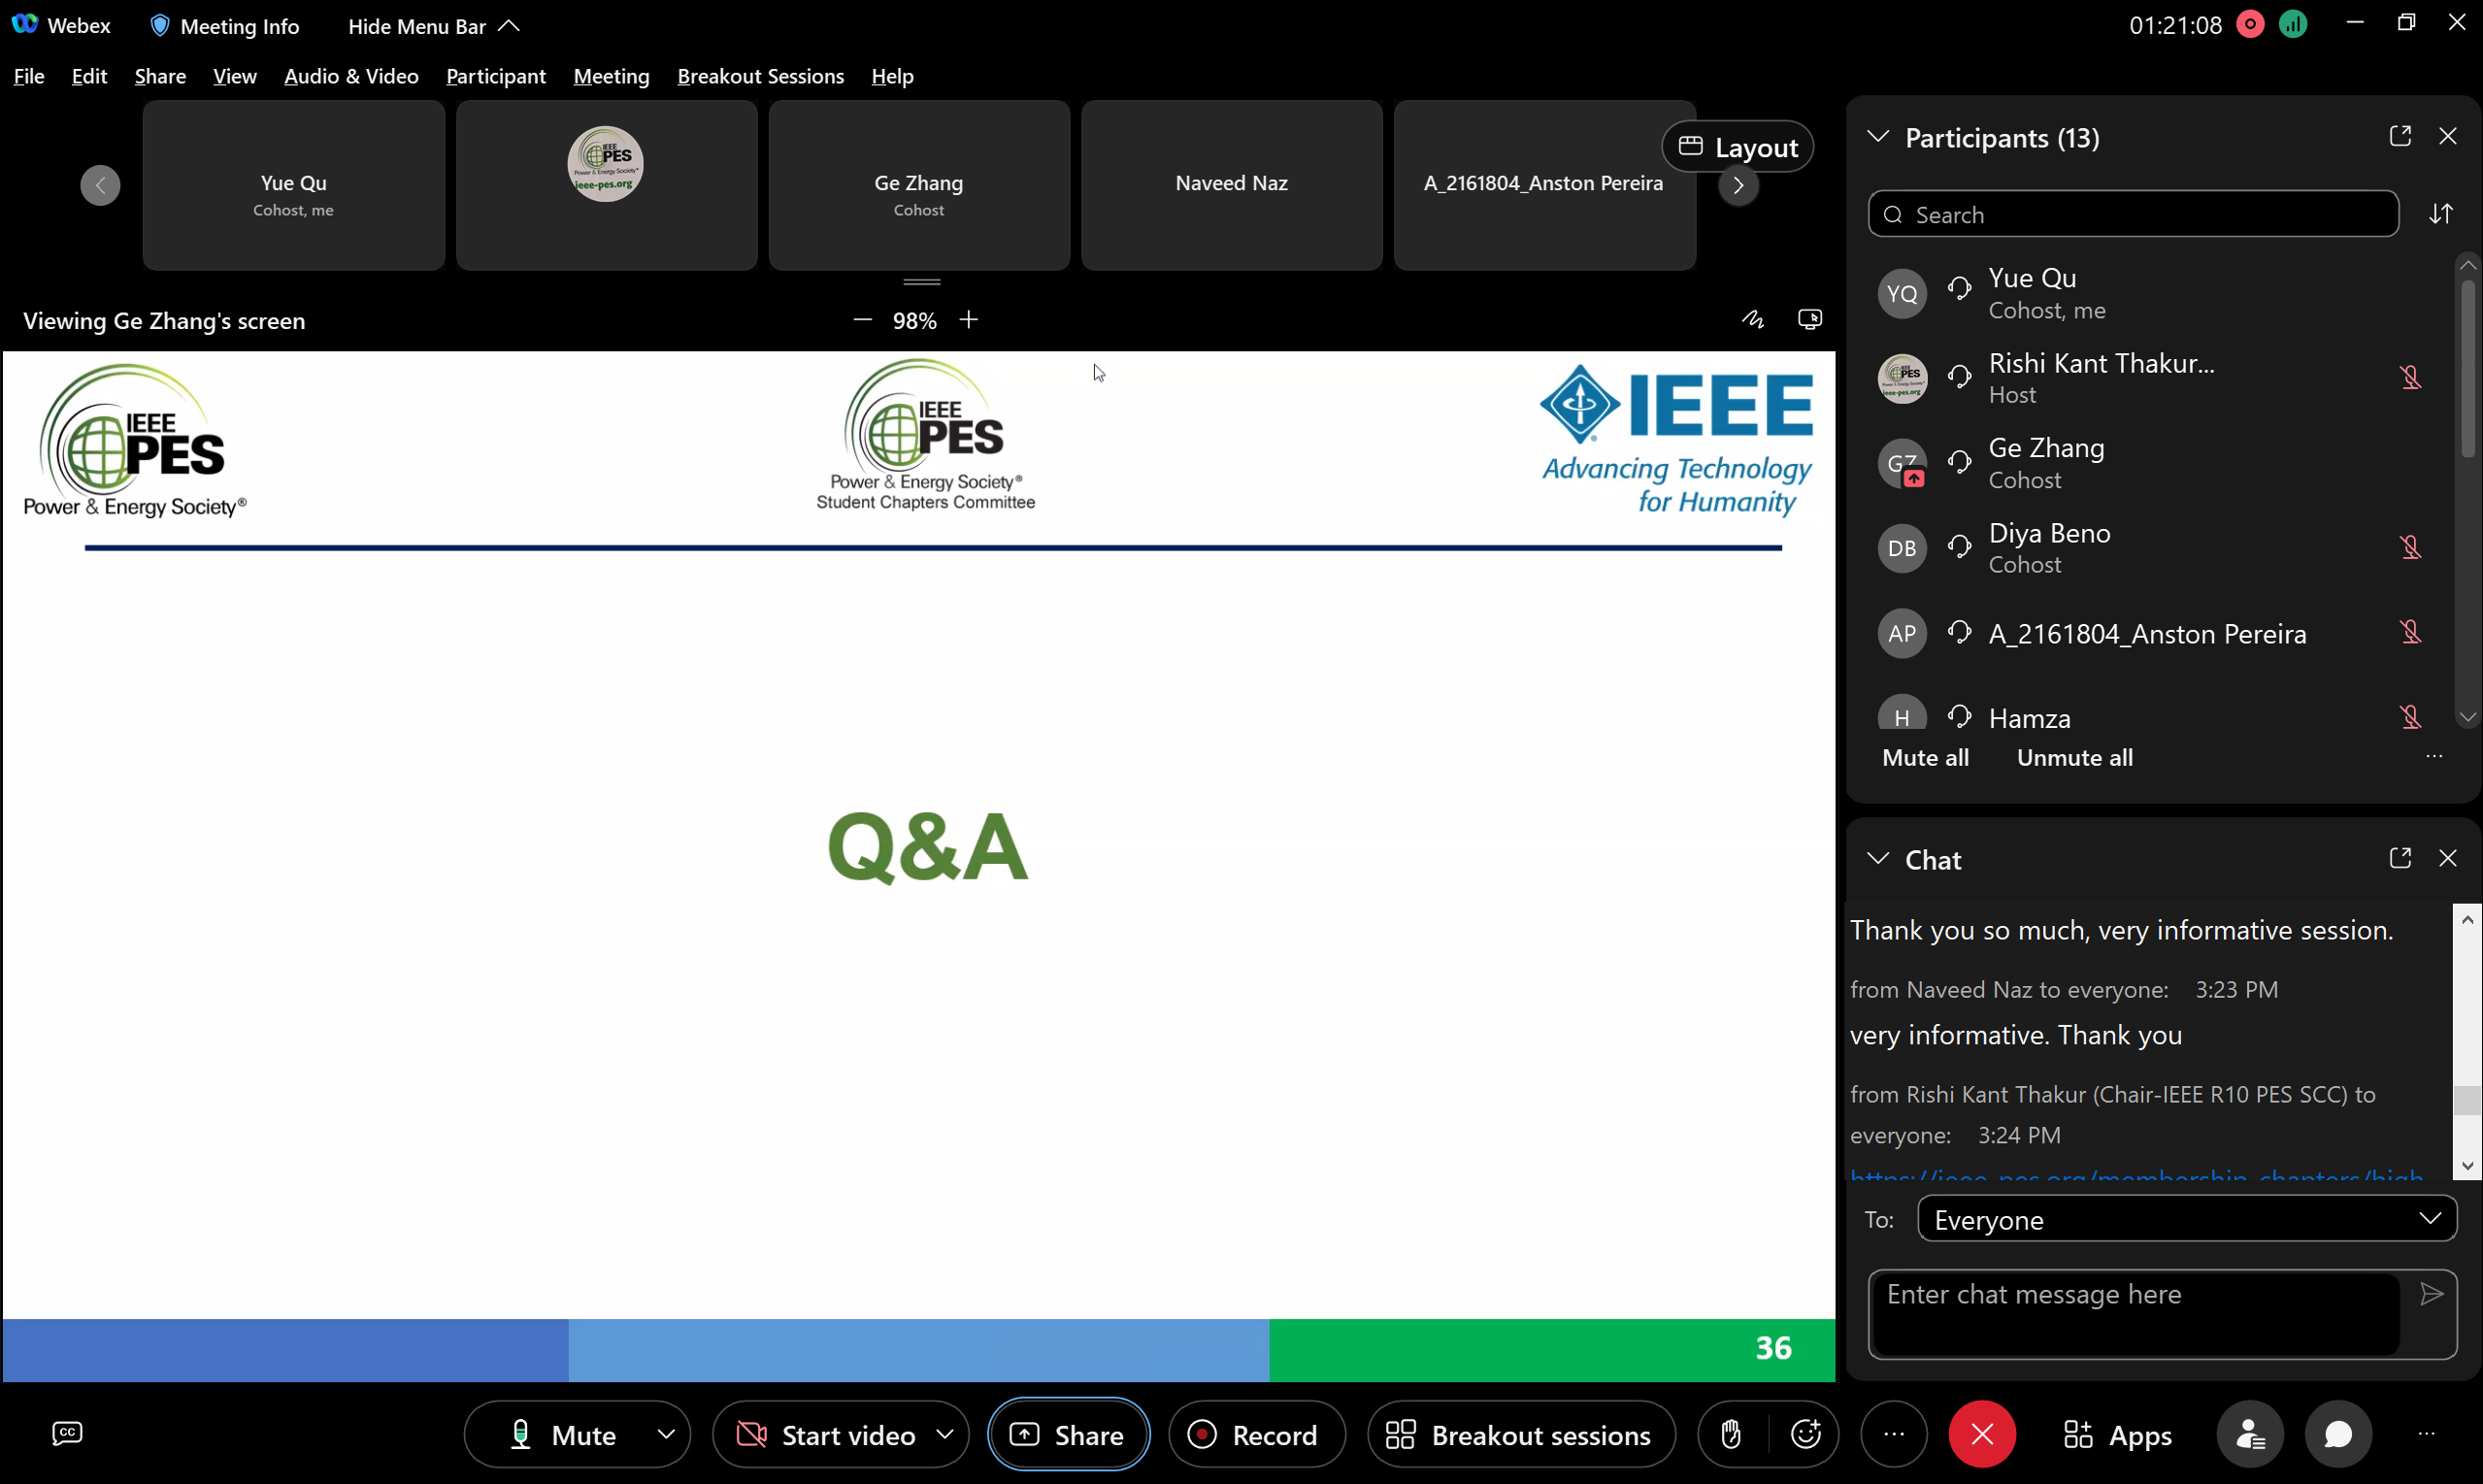This screenshot has height=1484, width=2483.
Task: Open the ieee-pes.org link in chat
Action: point(2136,1176)
